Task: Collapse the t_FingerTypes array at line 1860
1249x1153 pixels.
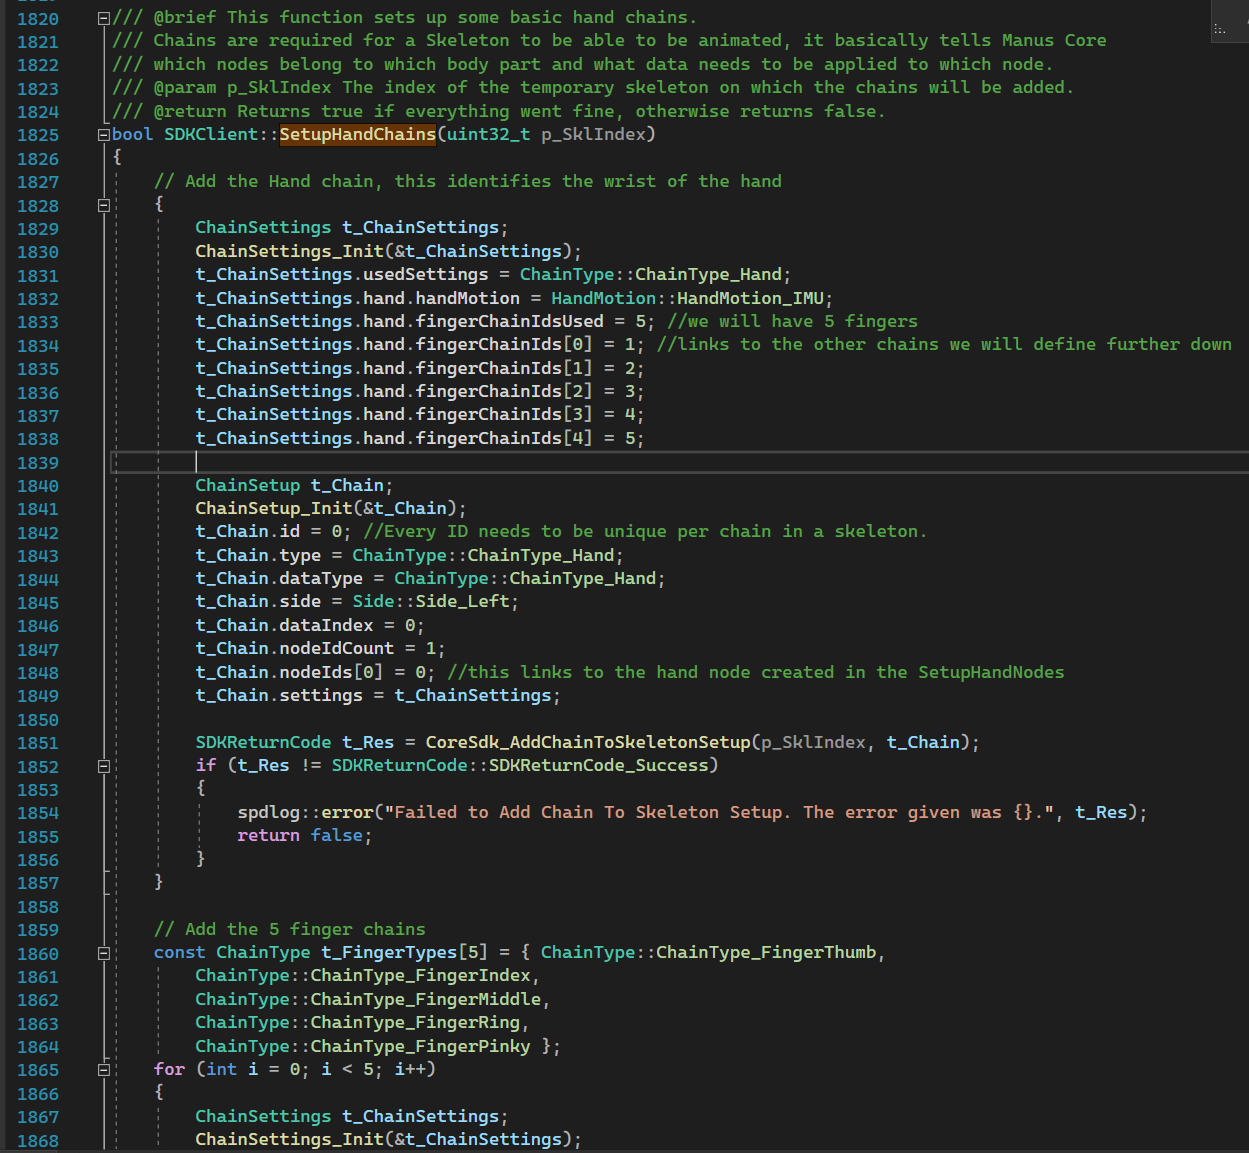Action: coord(104,953)
